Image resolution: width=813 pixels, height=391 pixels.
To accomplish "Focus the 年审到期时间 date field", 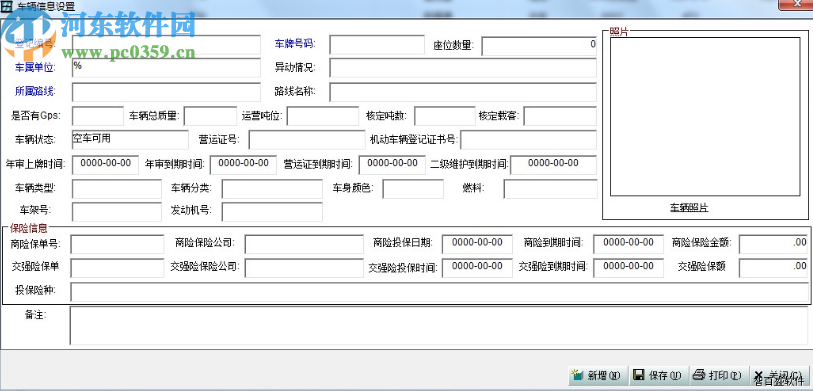I will coord(243,165).
